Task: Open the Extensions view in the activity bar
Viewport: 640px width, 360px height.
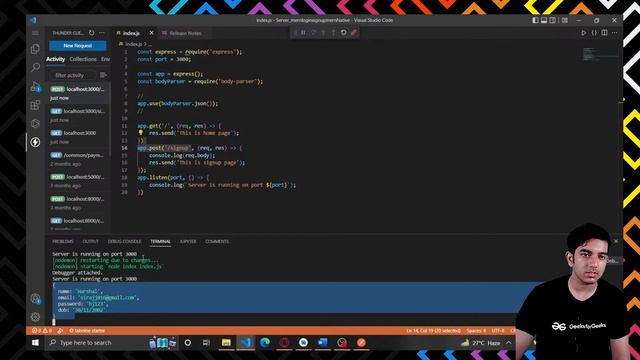Action: point(35,105)
